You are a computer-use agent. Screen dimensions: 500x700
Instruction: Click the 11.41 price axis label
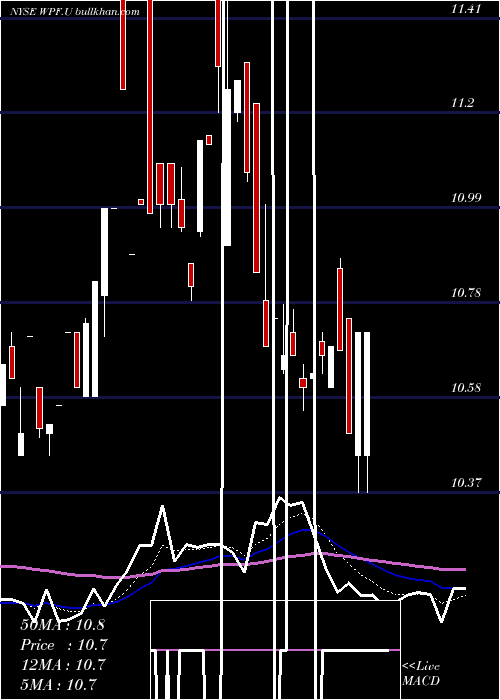point(466,9)
